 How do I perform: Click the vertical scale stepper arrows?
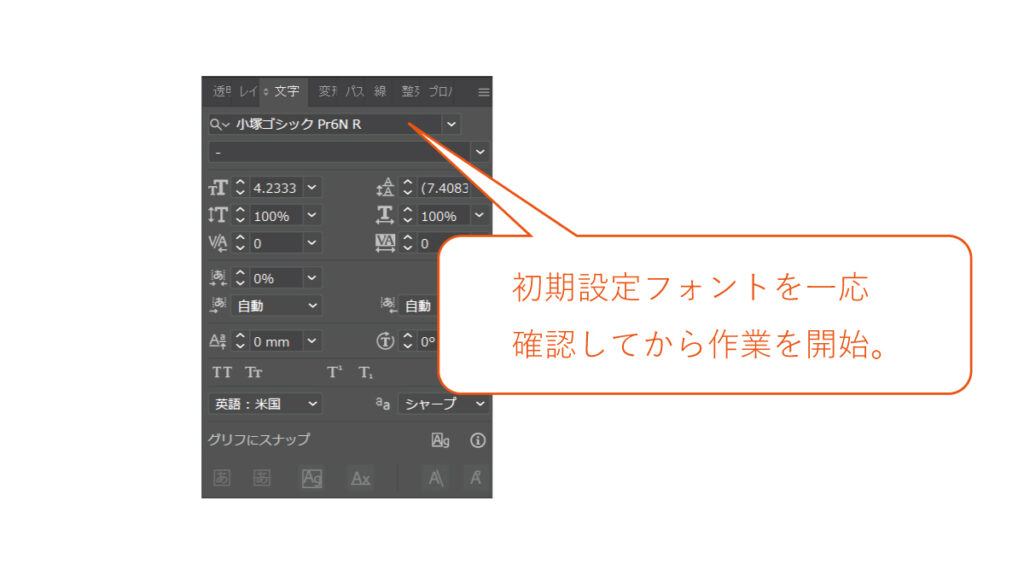coord(240,216)
